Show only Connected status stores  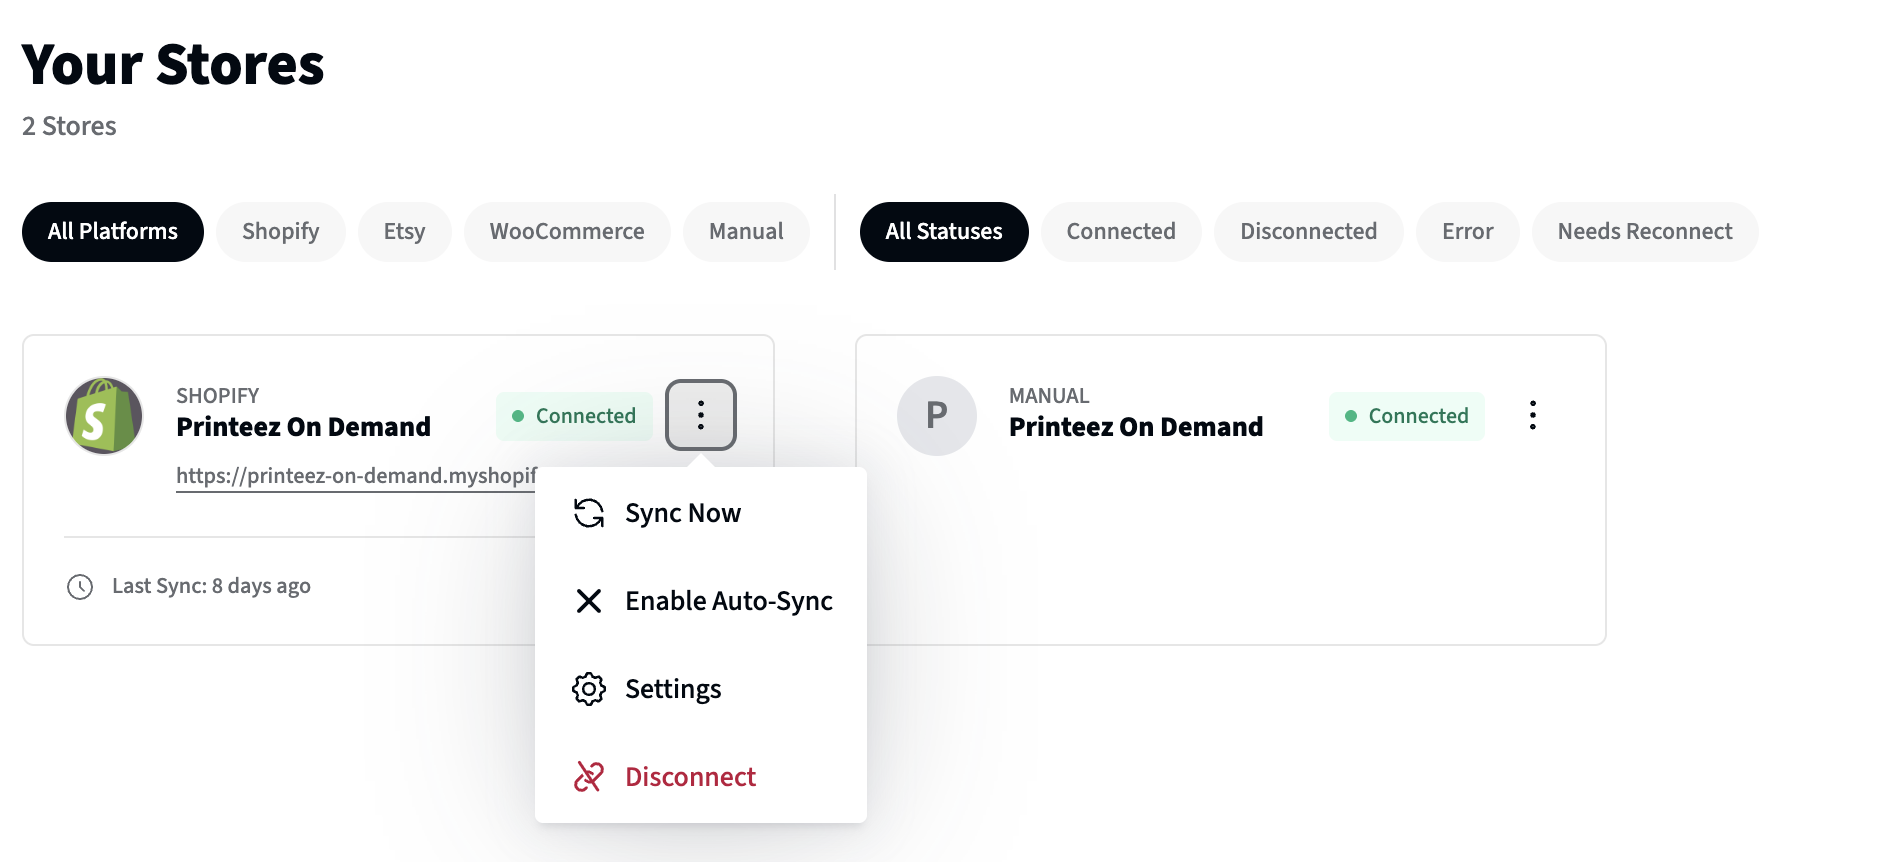(1121, 232)
